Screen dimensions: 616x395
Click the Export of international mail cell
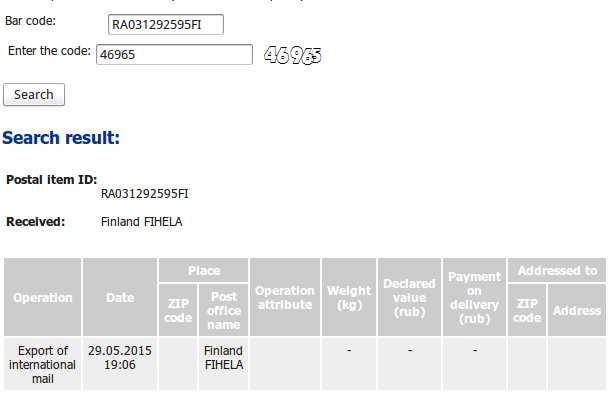(42, 364)
